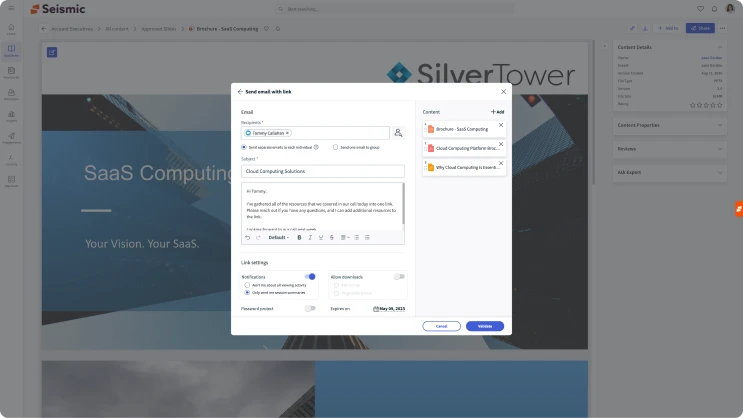Go to All content breadcrumb
Screen dimensions: 743x418
pyautogui.click(x=117, y=29)
